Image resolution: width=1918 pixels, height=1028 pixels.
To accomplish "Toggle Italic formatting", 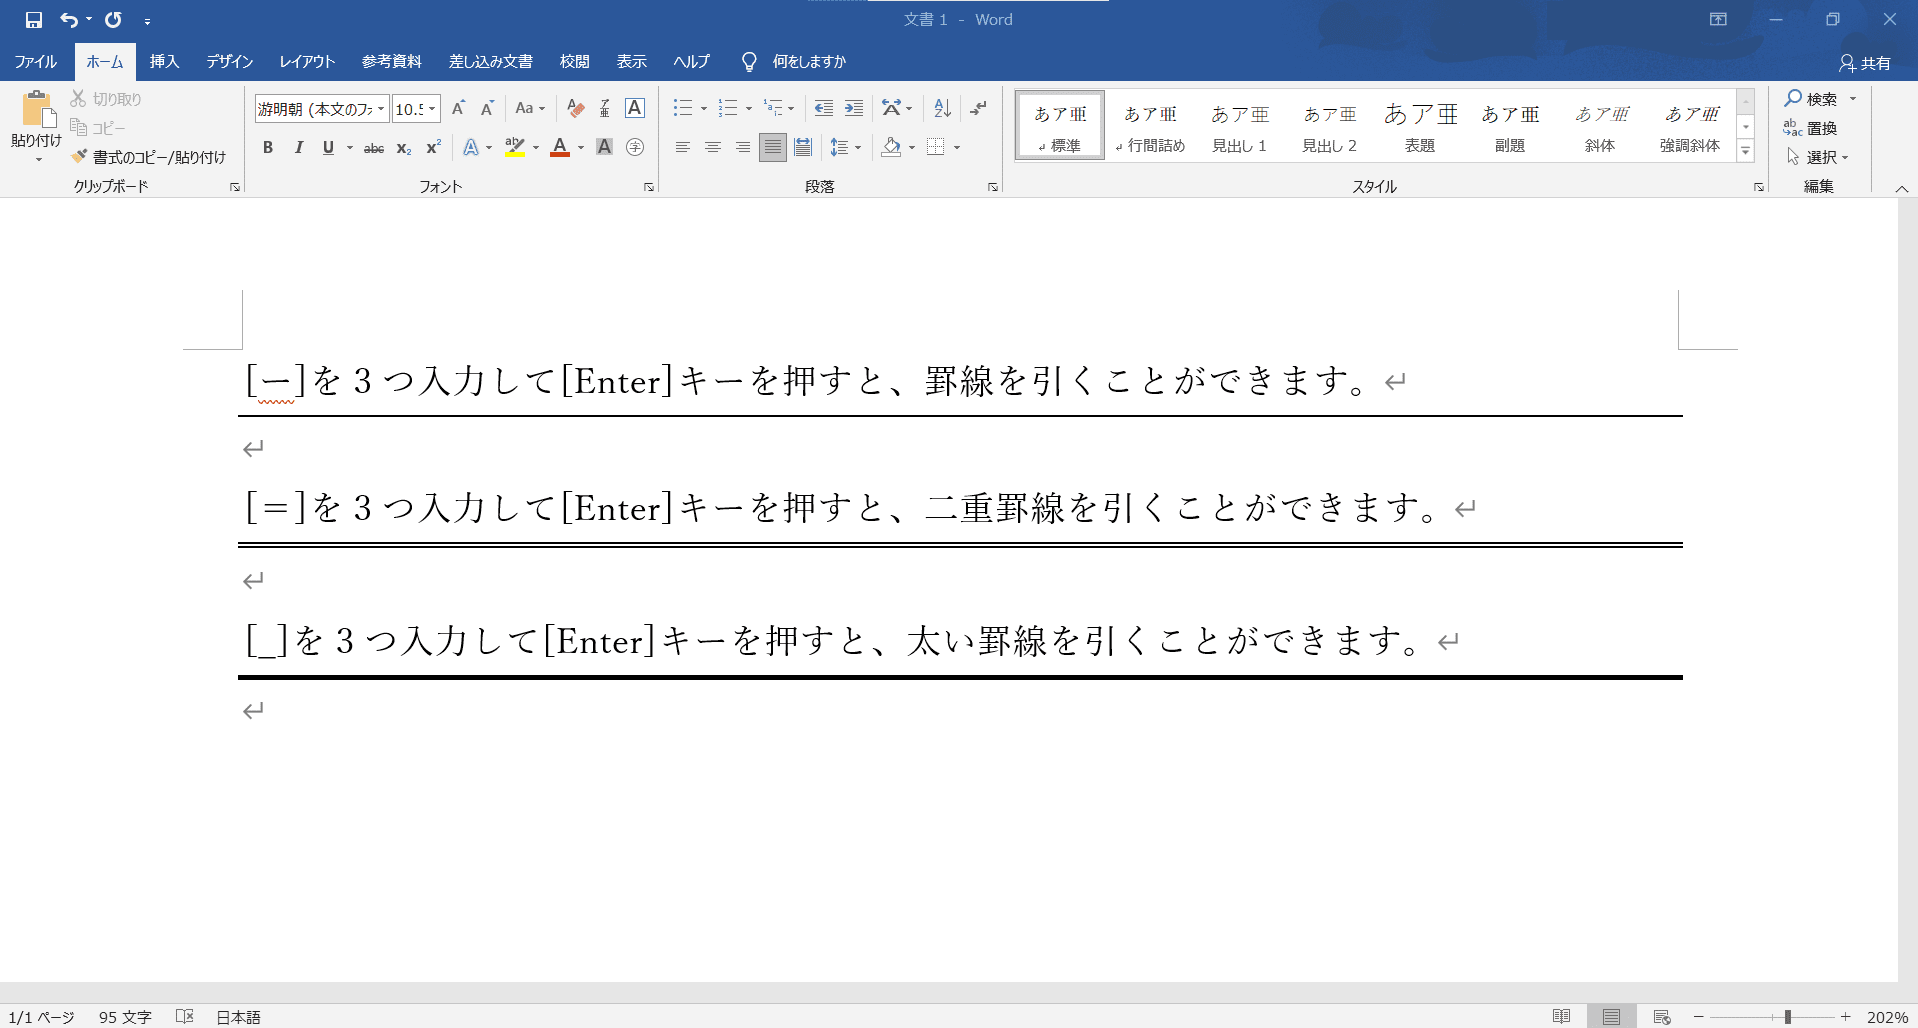I will click(x=298, y=148).
